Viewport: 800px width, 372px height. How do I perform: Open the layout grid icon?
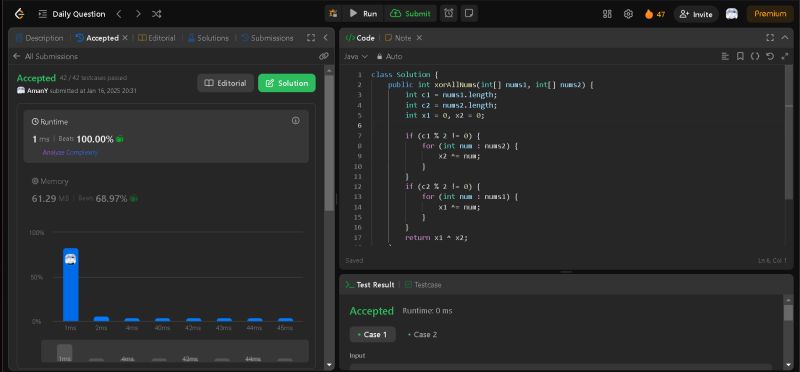[607, 14]
